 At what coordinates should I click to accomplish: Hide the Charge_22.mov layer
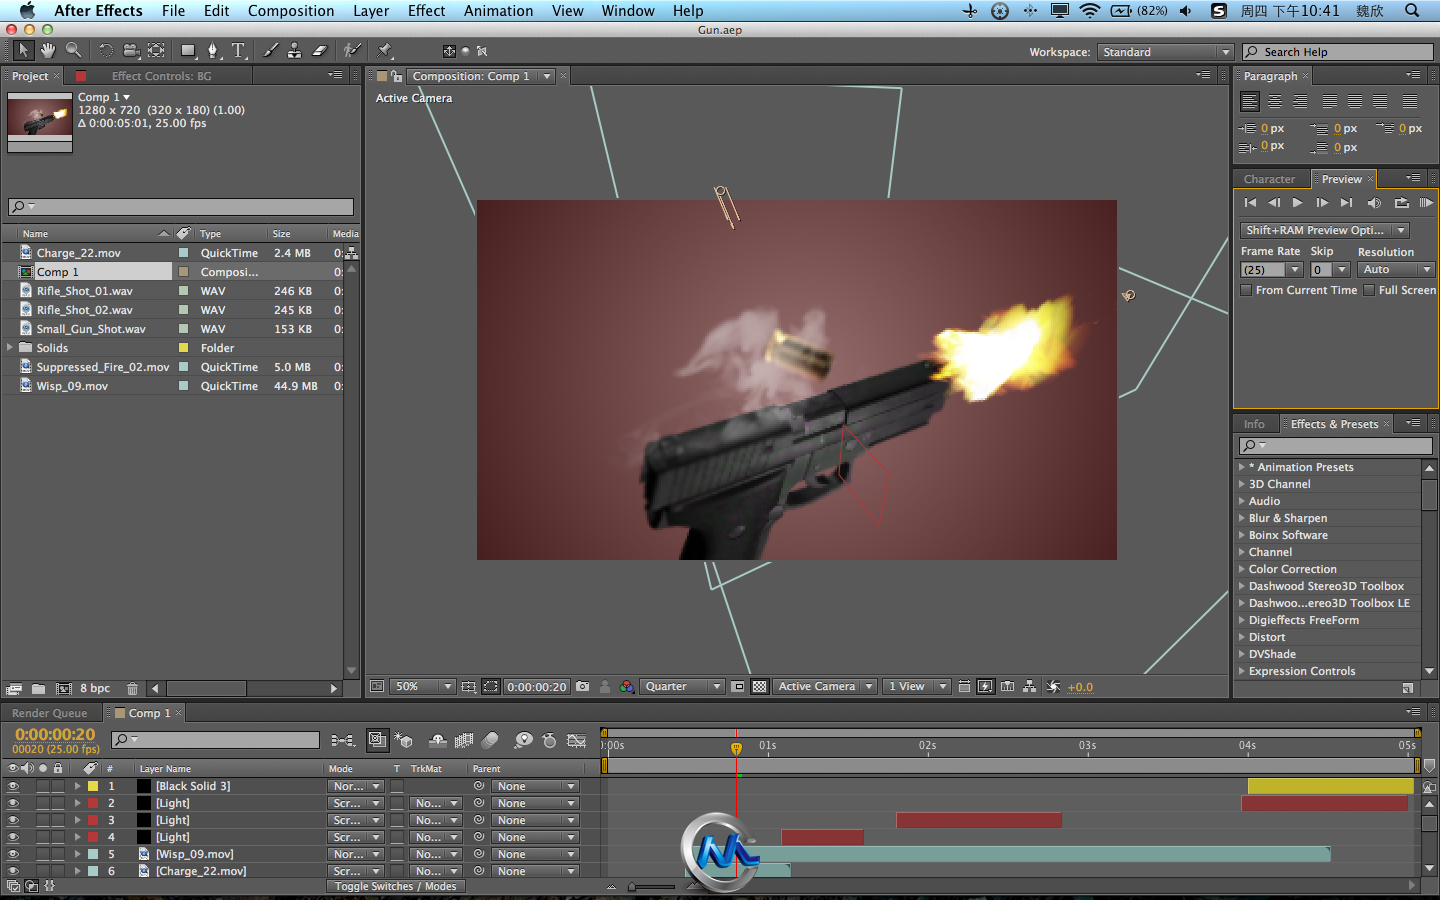13,871
